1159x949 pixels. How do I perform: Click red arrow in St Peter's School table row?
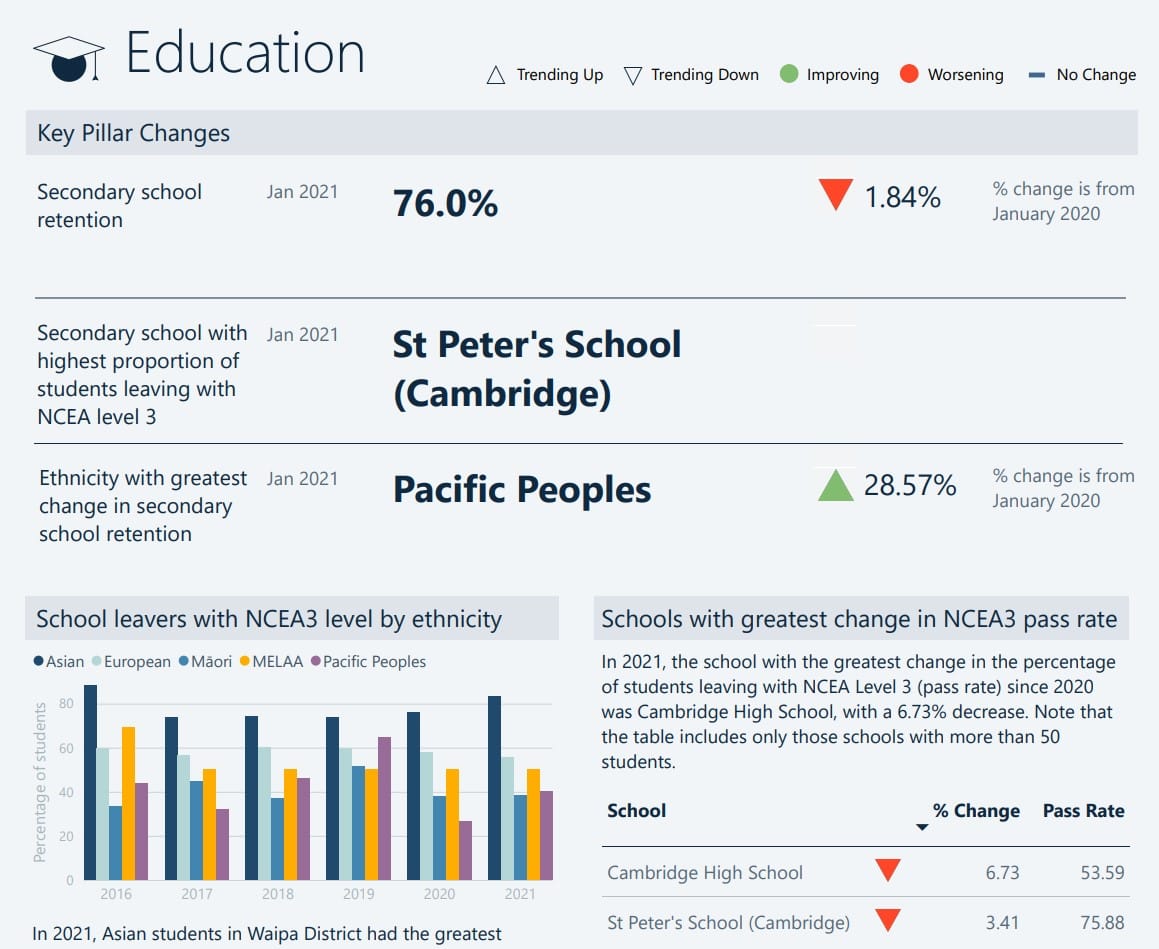click(x=887, y=920)
